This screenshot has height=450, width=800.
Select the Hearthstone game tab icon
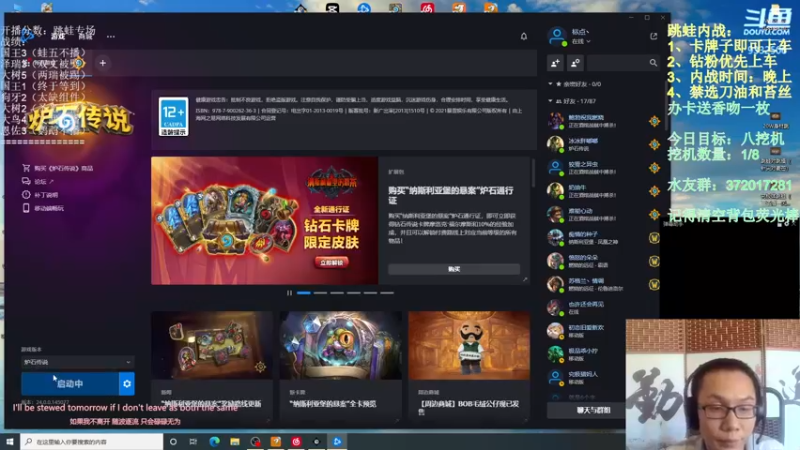(79, 63)
